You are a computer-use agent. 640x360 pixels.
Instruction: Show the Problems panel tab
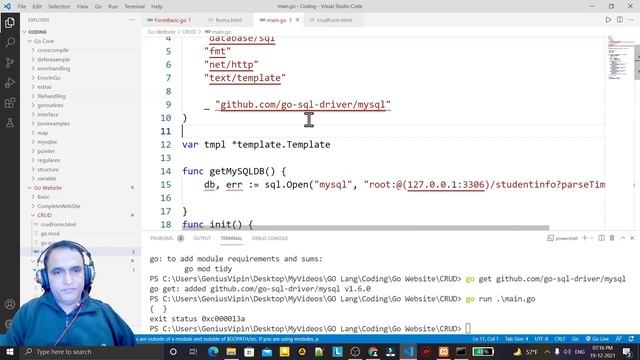click(162, 238)
